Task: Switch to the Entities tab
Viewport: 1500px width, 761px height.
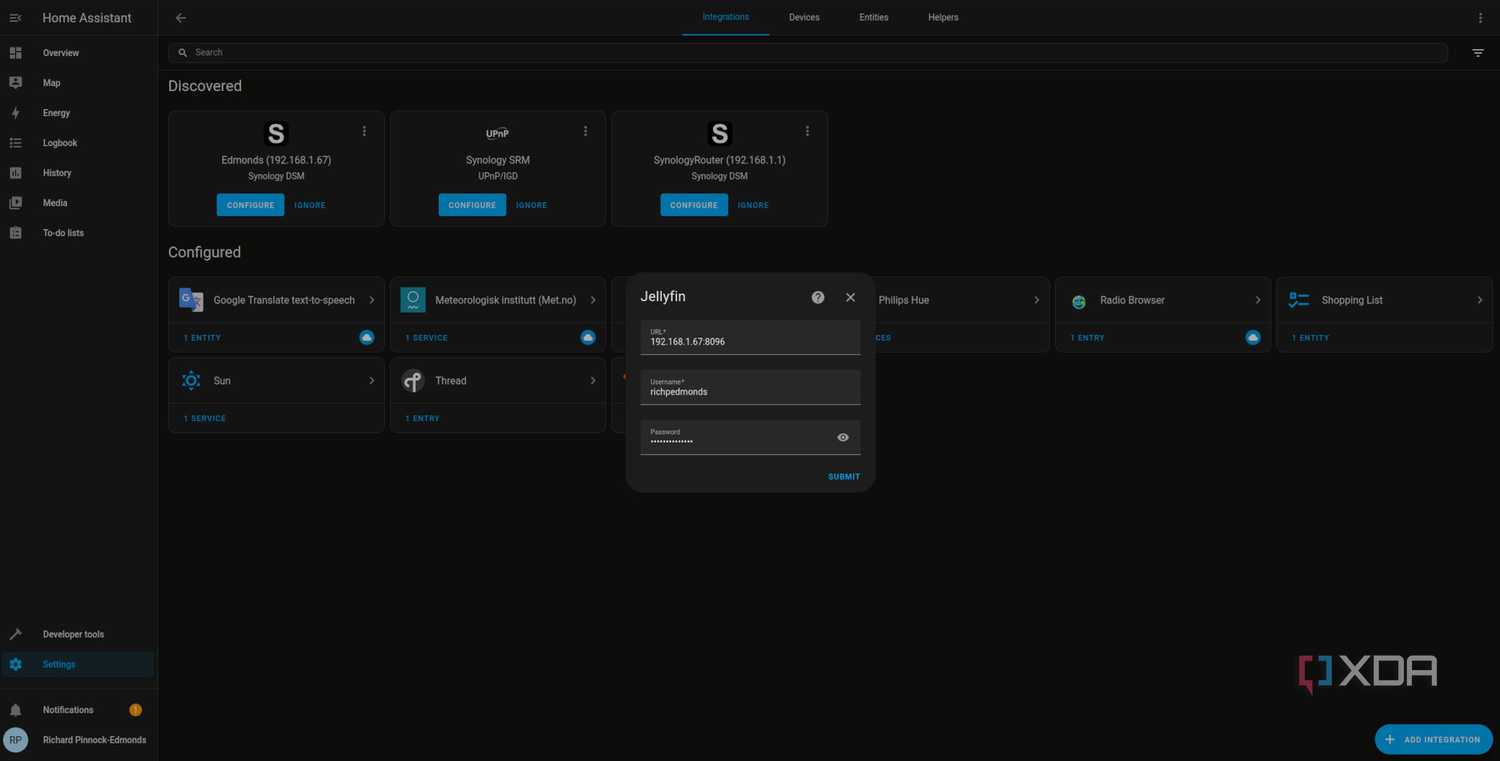Action: coord(874,17)
